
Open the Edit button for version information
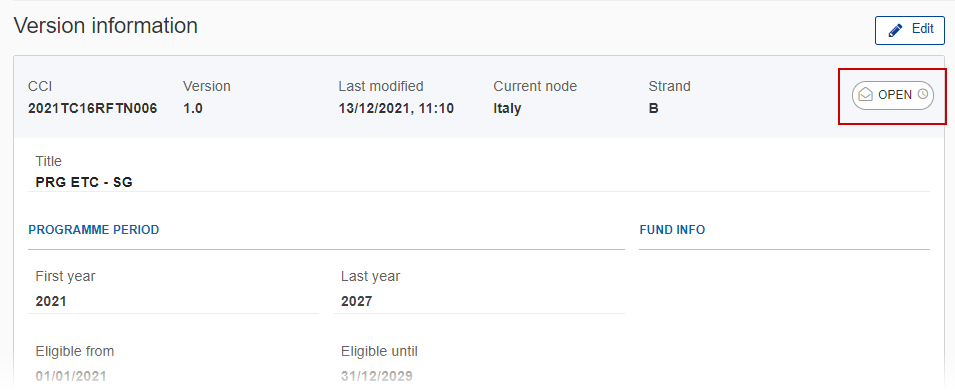pos(910,30)
